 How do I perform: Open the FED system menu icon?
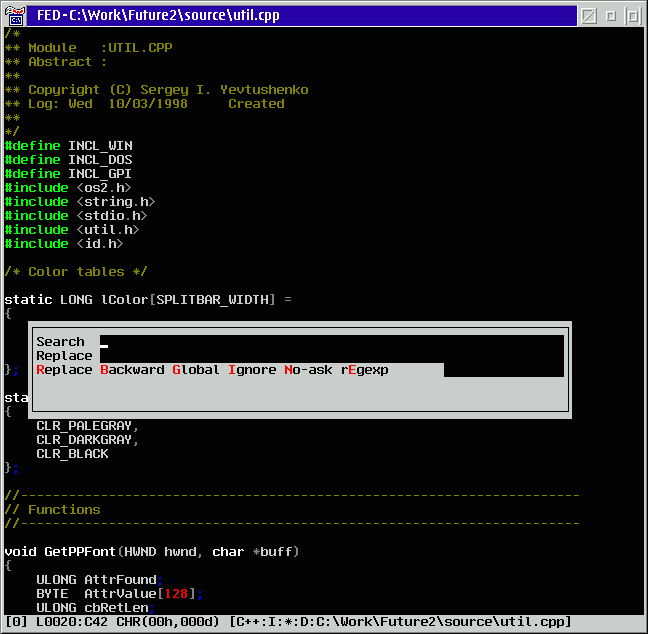pyautogui.click(x=15, y=16)
